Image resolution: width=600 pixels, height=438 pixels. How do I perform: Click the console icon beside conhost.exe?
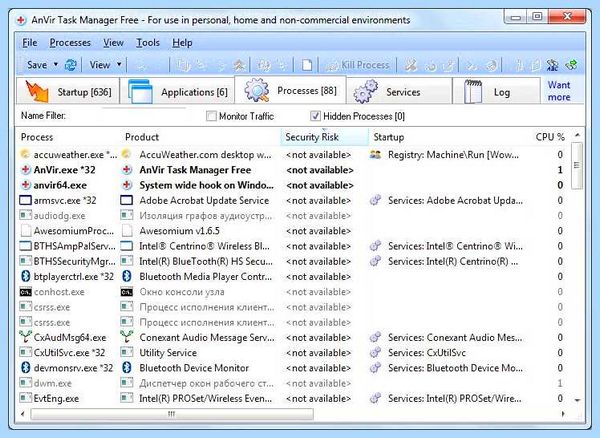point(25,292)
